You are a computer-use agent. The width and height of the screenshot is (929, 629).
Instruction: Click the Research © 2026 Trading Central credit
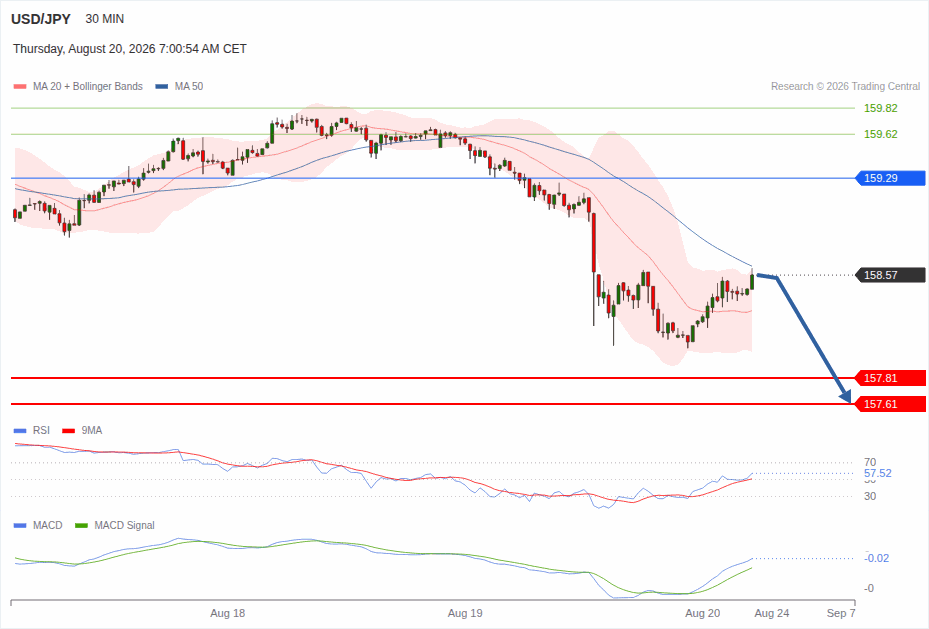coord(845,86)
